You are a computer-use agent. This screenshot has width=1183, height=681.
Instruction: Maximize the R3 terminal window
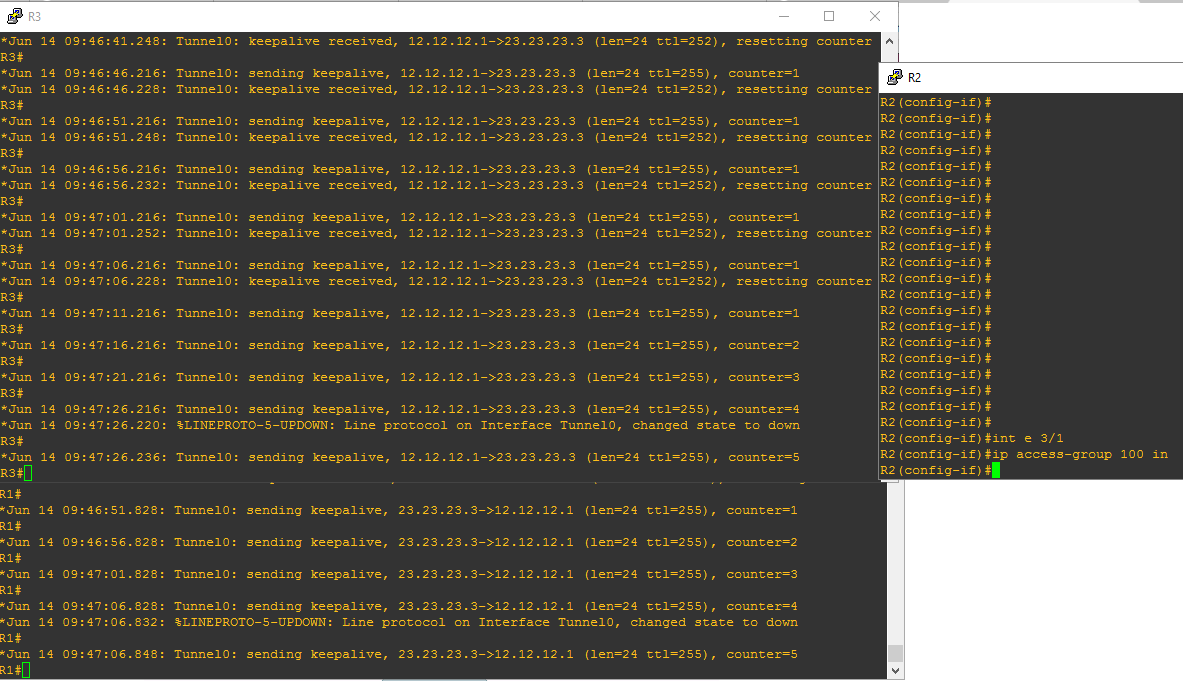(x=828, y=16)
